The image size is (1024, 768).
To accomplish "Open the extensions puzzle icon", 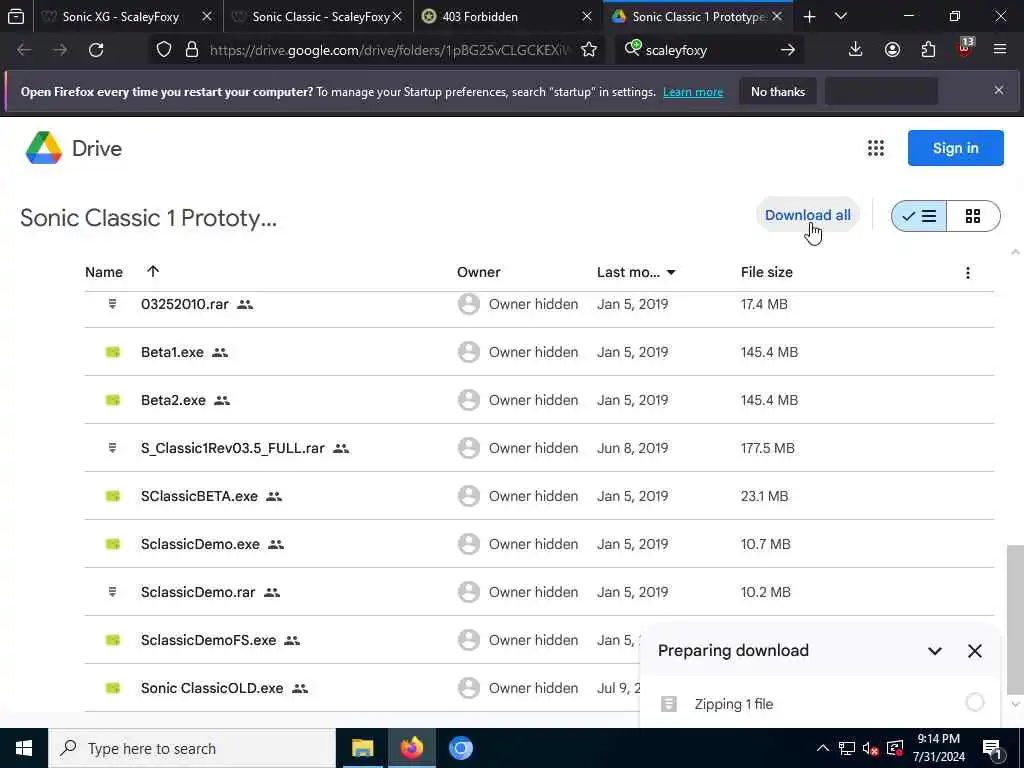I will pos(928,50).
